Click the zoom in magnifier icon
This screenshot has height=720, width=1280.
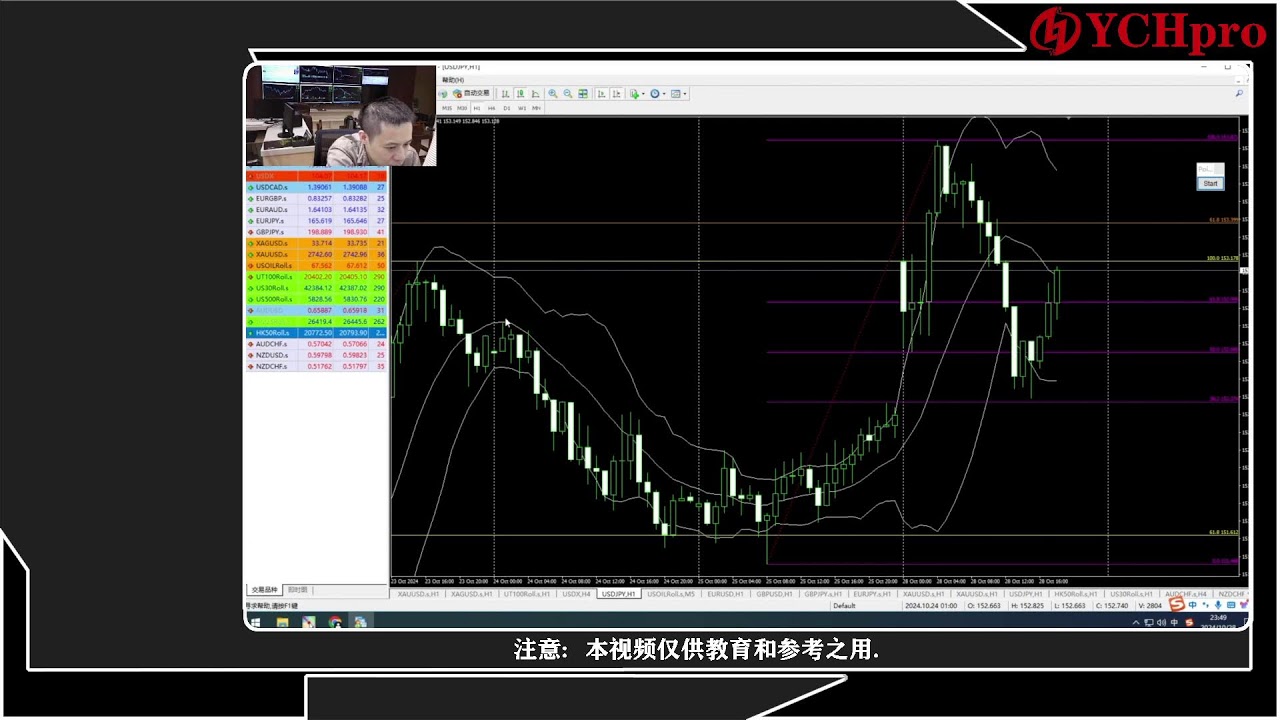point(553,93)
